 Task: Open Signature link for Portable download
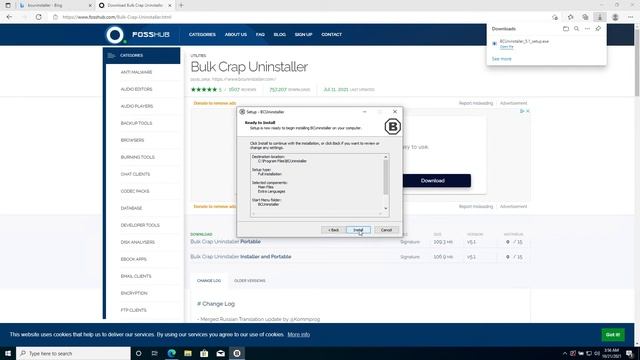410,242
